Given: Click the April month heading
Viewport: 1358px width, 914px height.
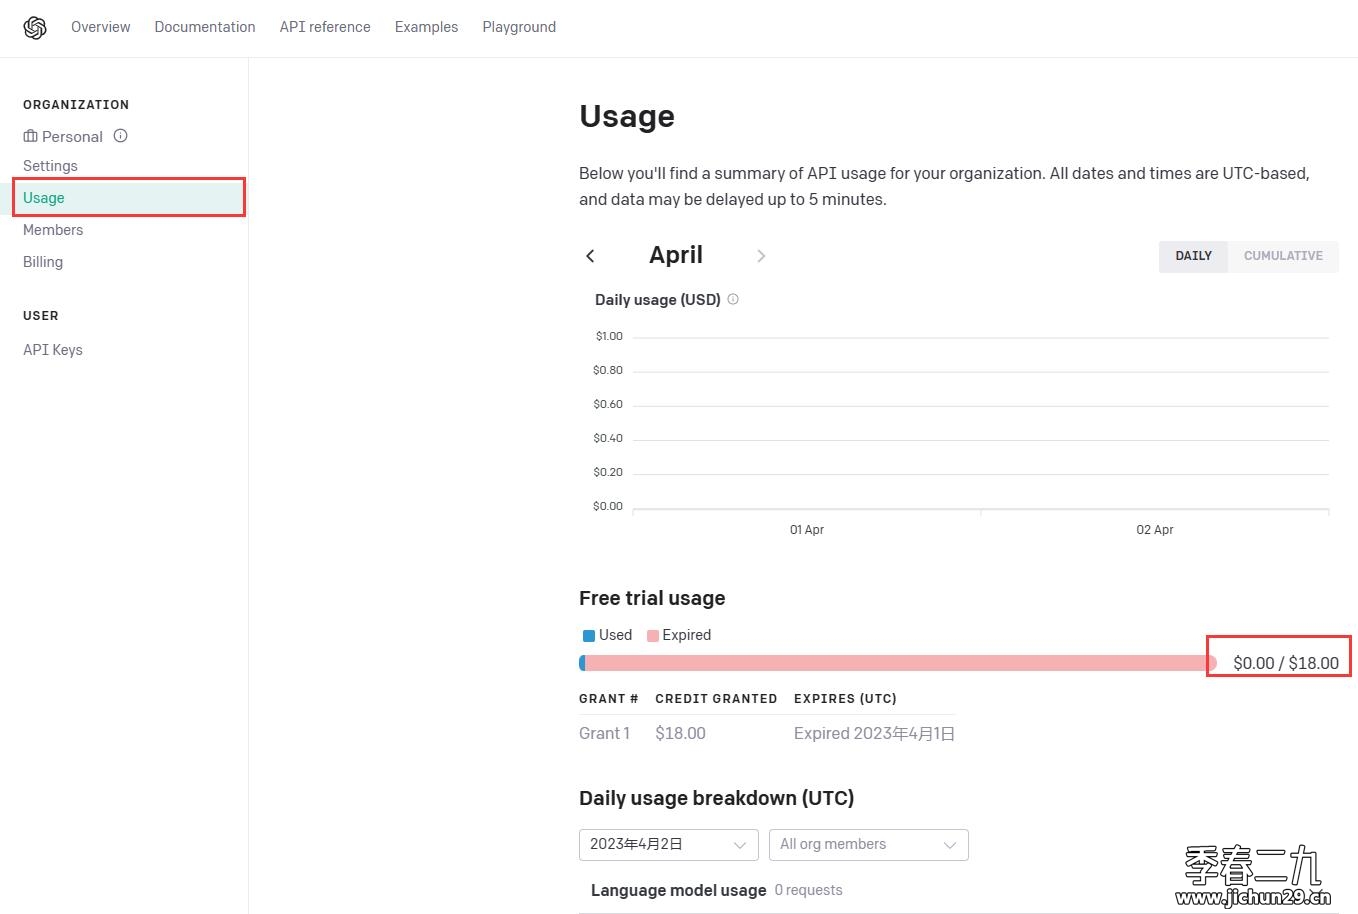Looking at the screenshot, I should [x=676, y=255].
